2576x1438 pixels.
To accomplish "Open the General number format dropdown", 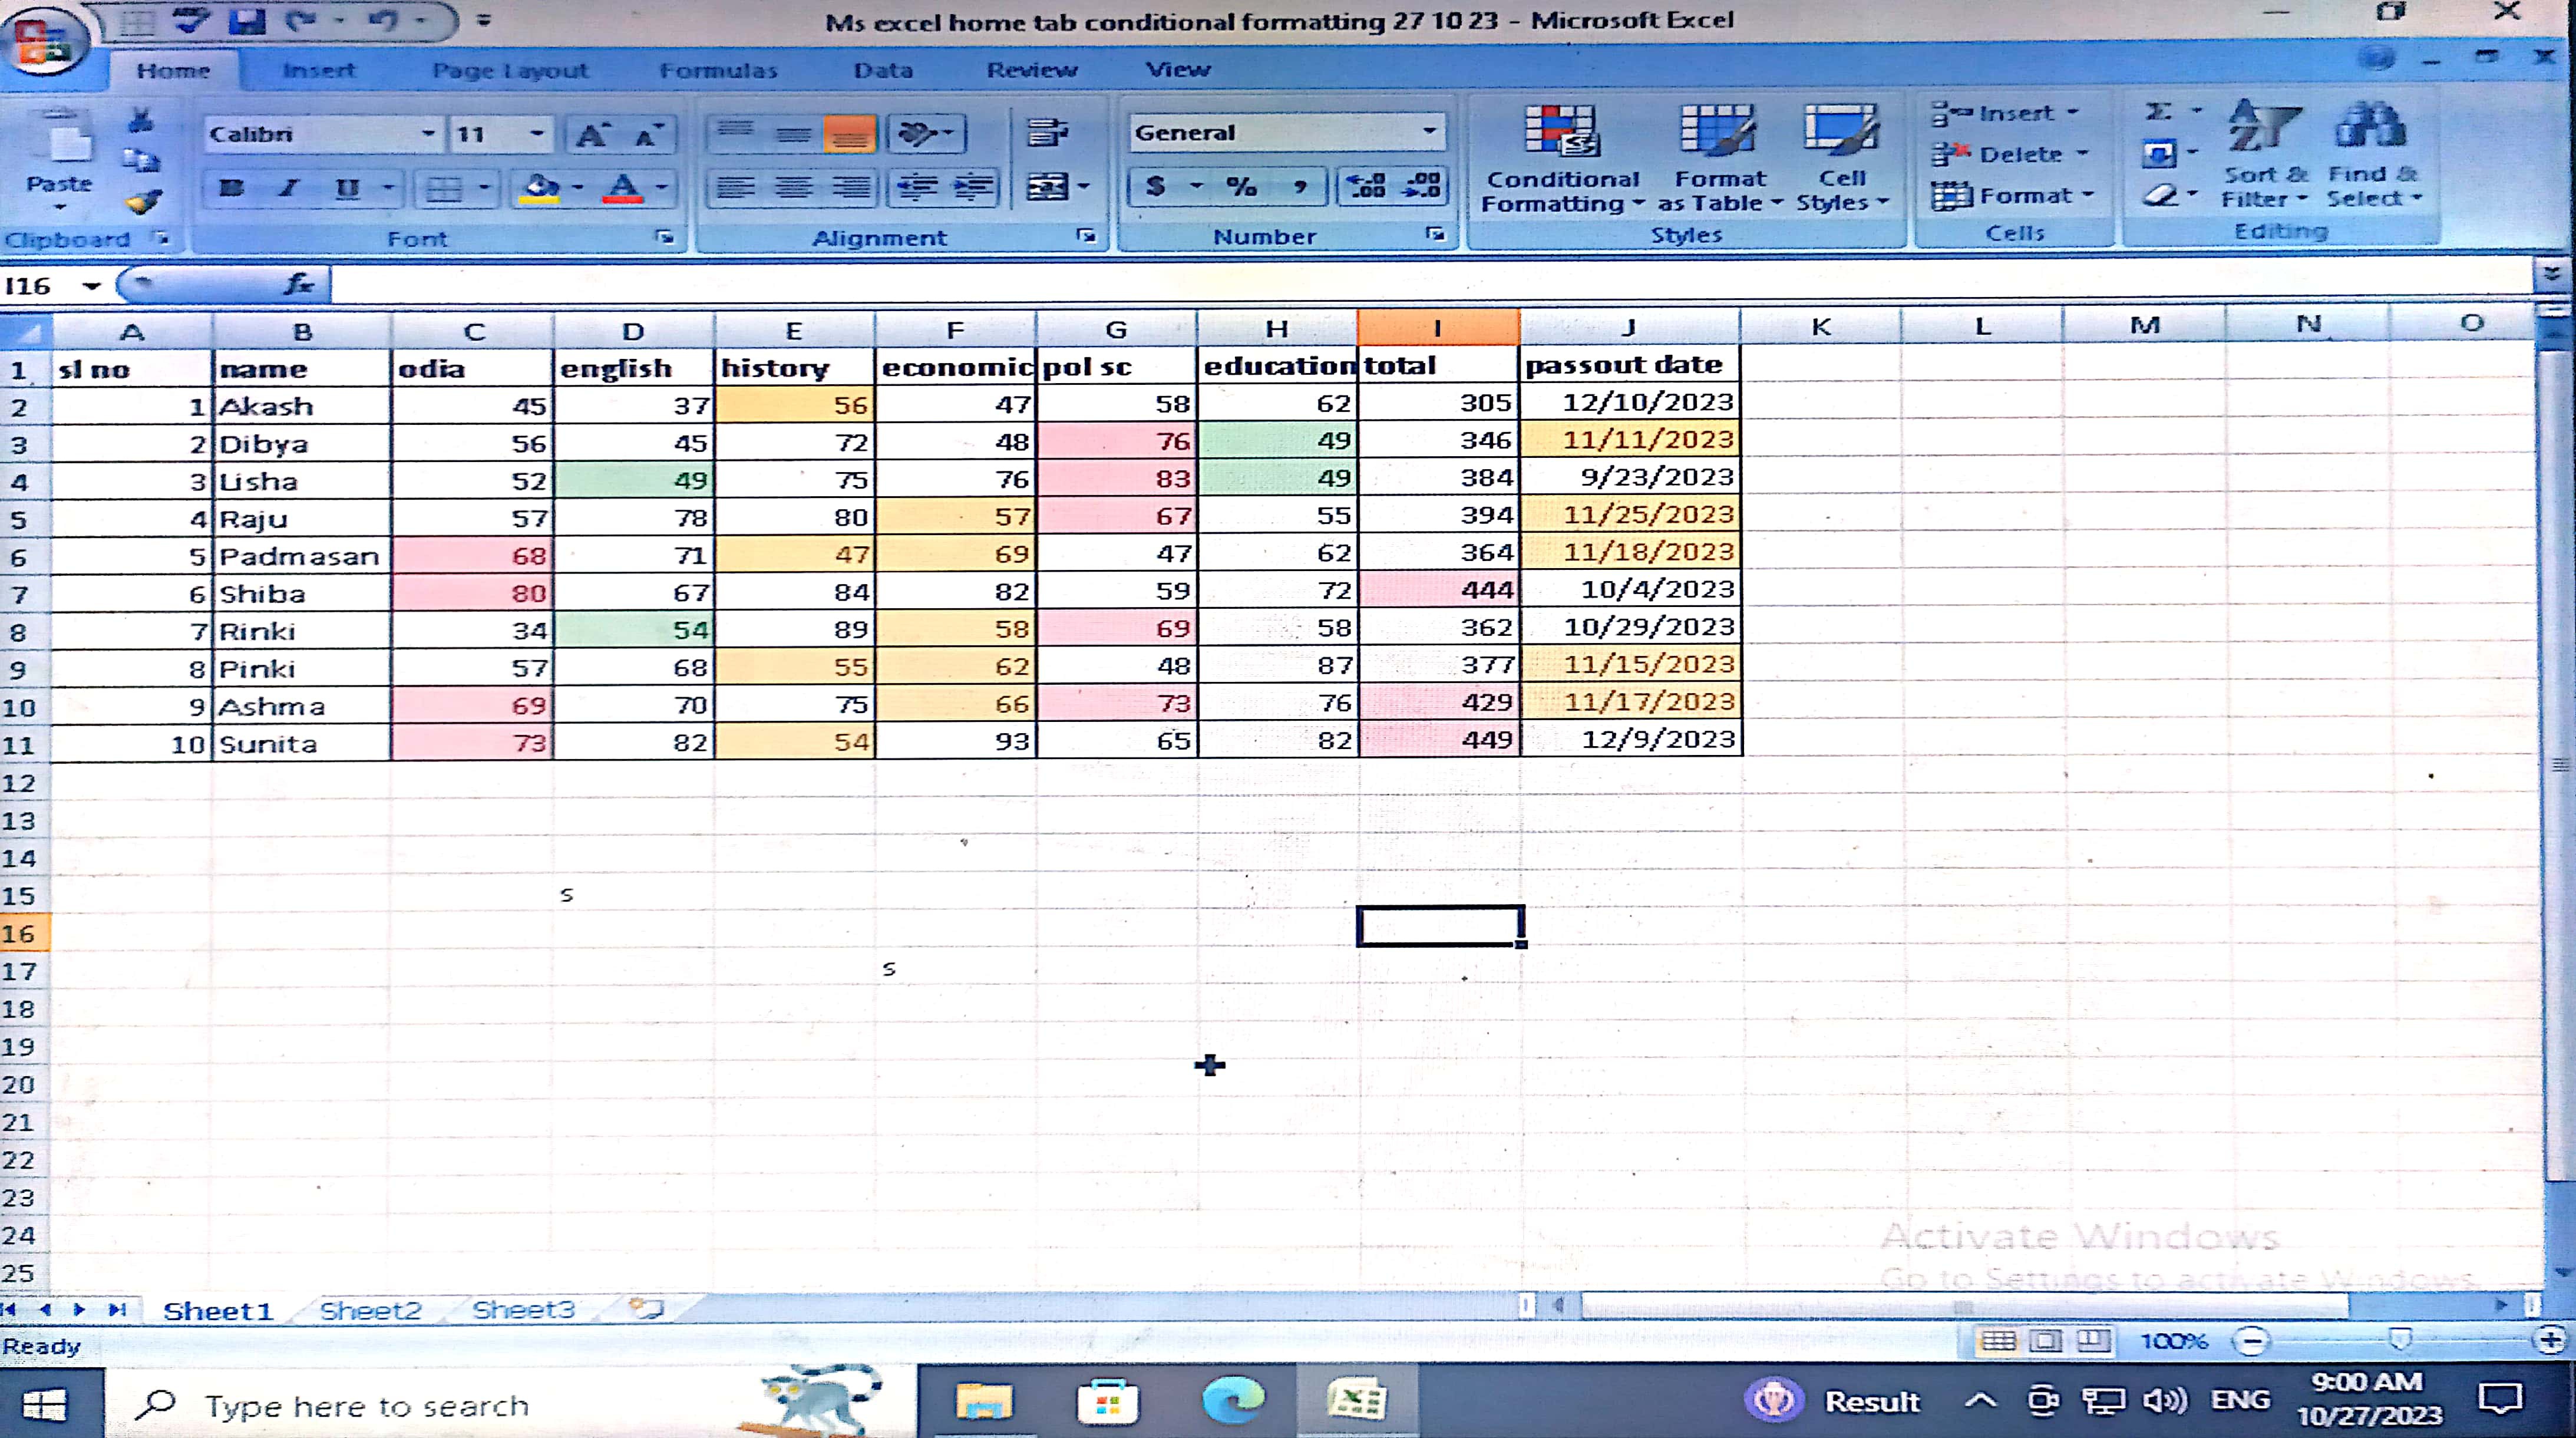I will (x=1429, y=132).
